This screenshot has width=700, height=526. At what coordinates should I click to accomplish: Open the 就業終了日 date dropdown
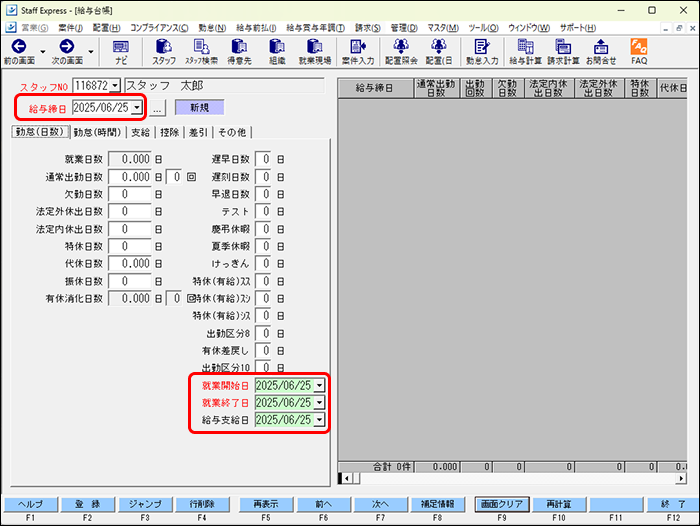(319, 403)
